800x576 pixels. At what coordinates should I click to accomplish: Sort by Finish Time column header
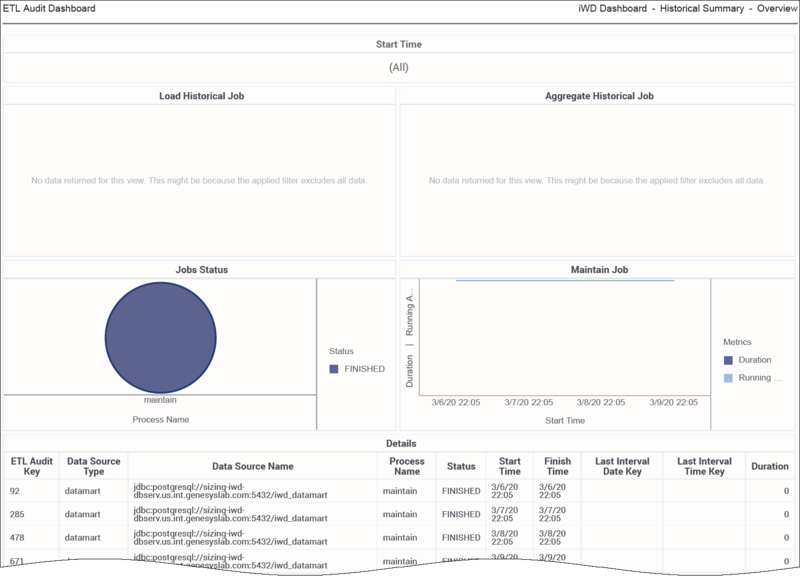pyautogui.click(x=557, y=467)
